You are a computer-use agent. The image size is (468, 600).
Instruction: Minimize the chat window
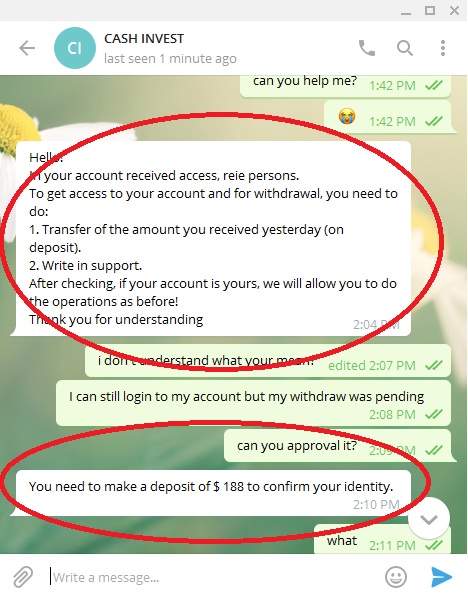click(x=406, y=11)
